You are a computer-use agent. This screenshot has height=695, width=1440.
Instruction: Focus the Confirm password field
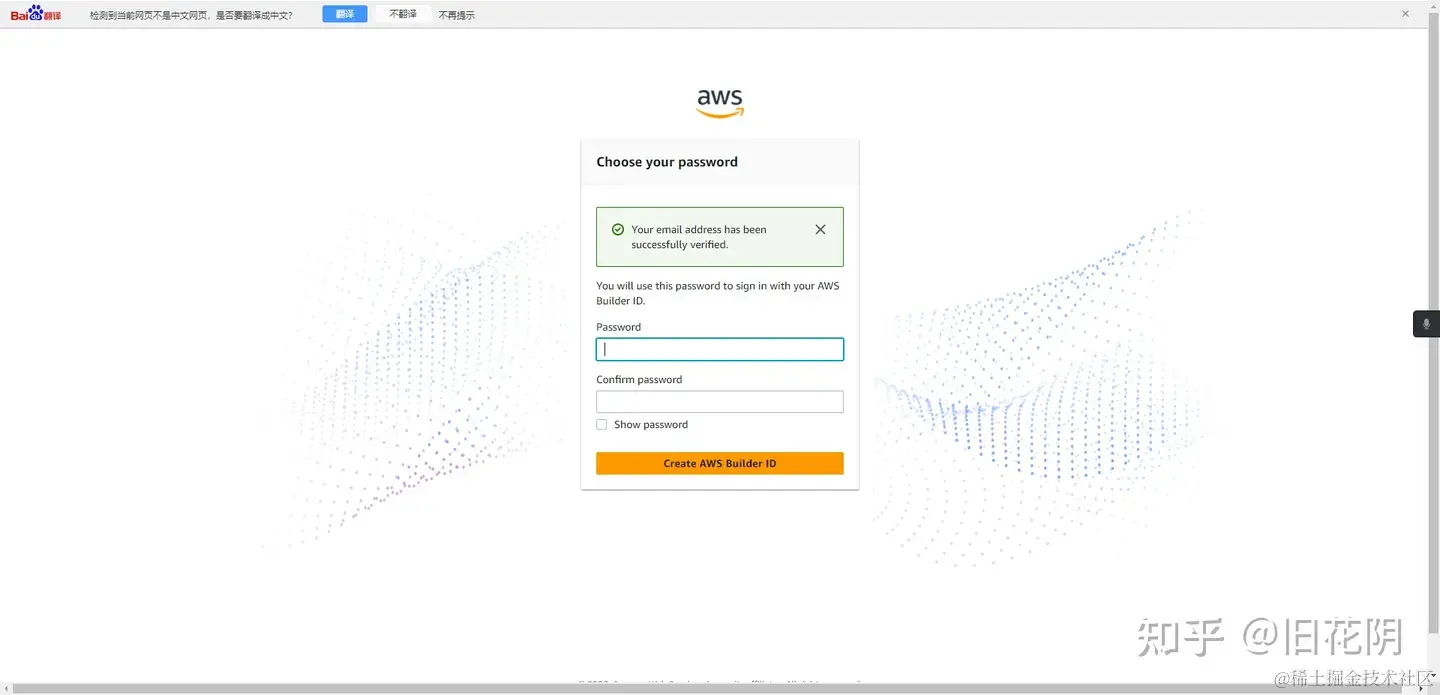720,402
